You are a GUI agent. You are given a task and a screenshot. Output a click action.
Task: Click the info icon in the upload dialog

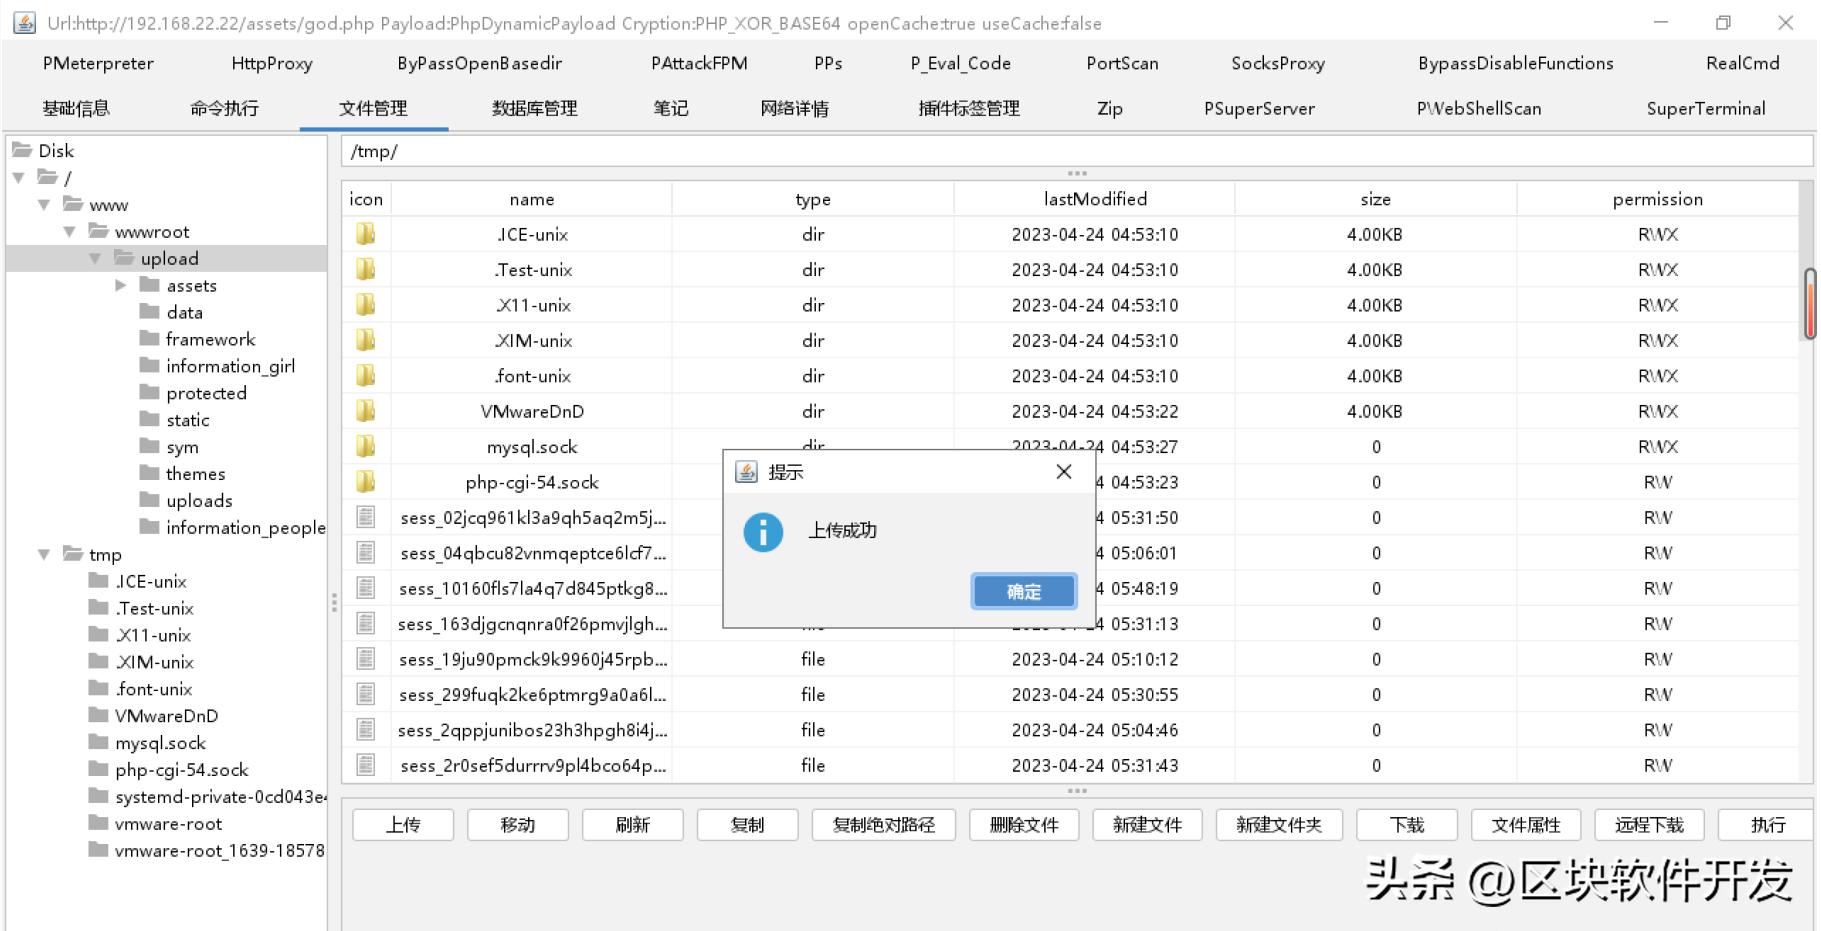(762, 532)
